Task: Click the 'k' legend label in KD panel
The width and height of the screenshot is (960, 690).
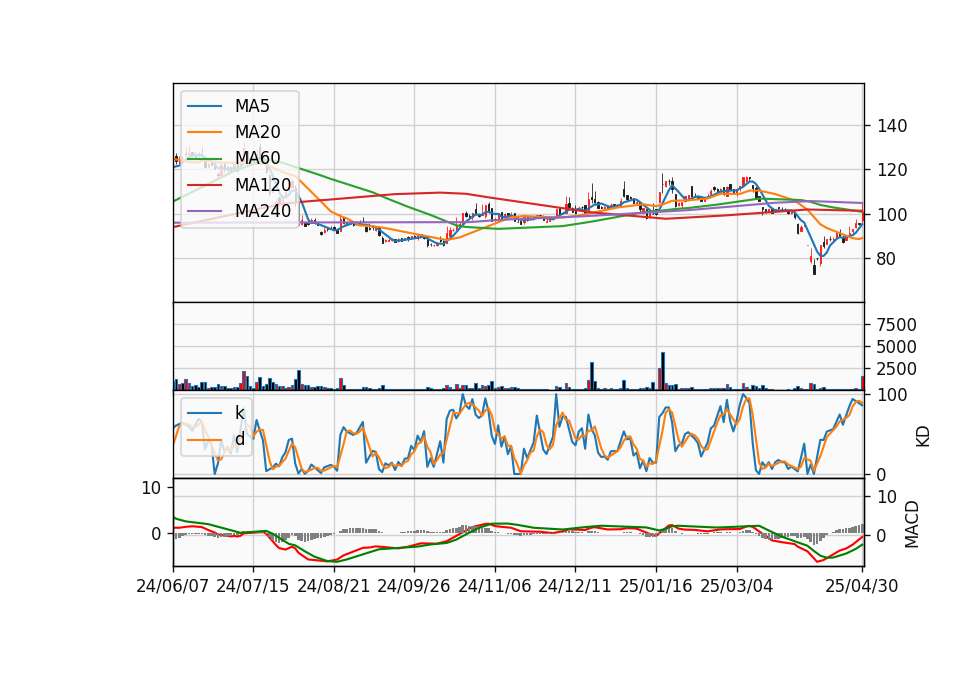Action: (239, 413)
